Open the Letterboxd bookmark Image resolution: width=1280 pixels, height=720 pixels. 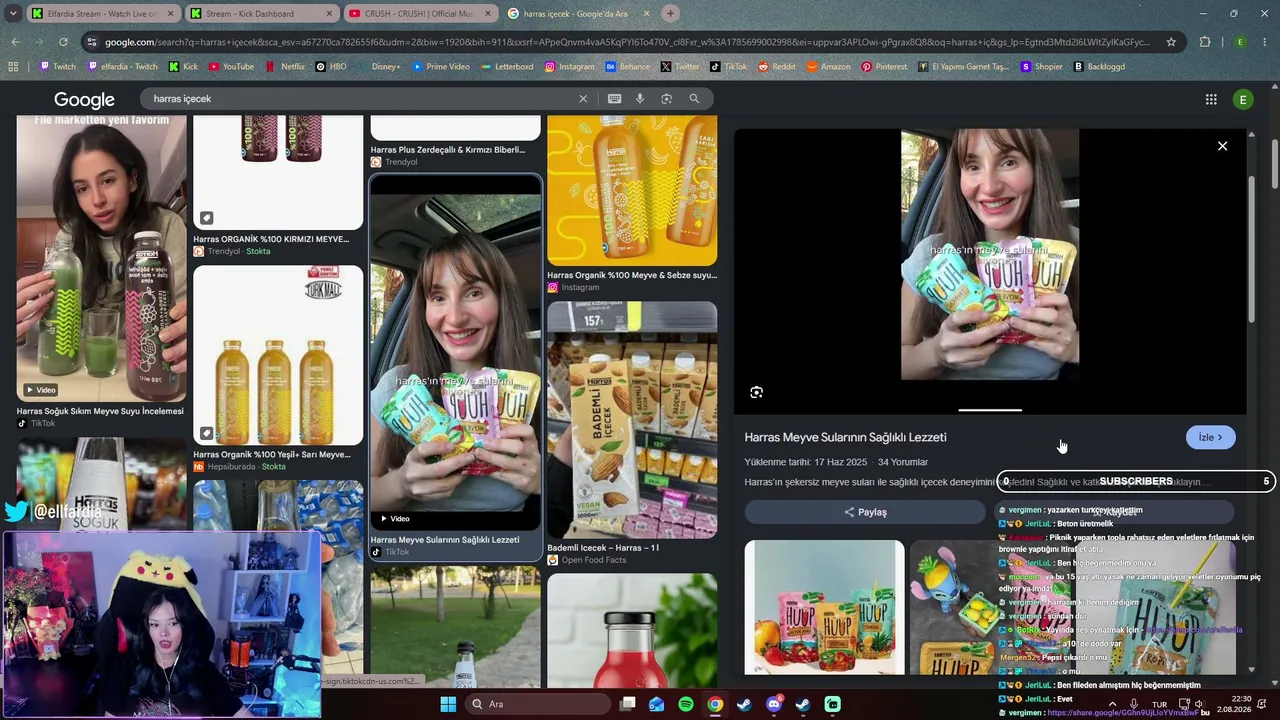tap(507, 67)
